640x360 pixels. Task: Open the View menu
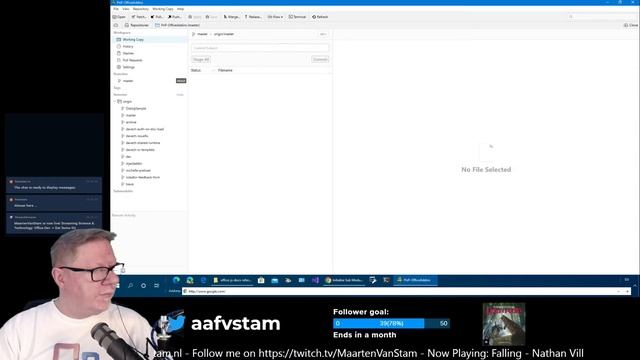coord(126,9)
